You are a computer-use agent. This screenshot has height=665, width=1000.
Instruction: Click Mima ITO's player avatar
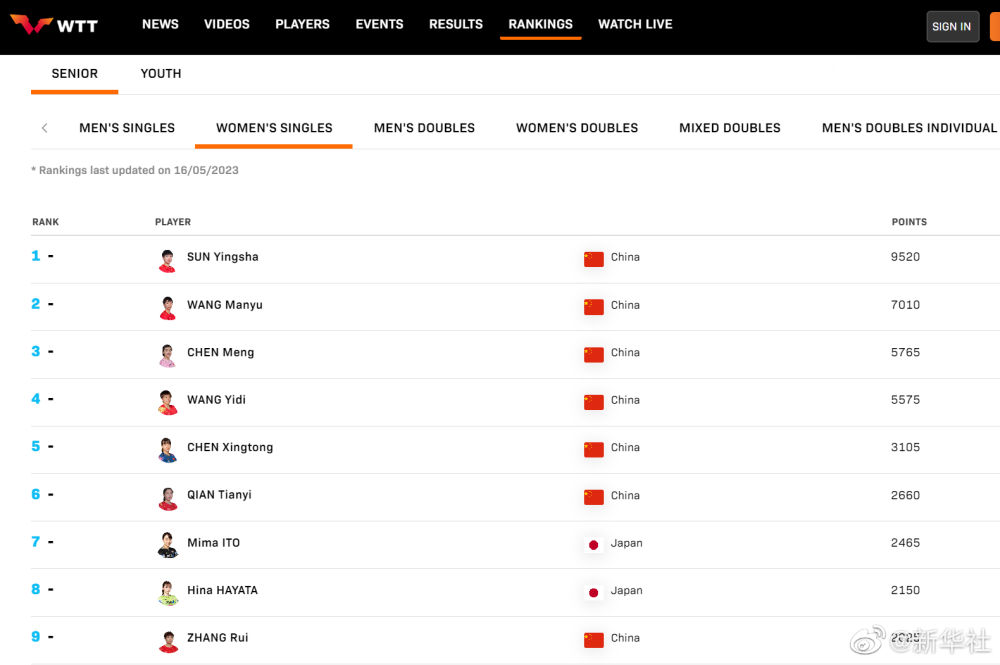tap(167, 545)
